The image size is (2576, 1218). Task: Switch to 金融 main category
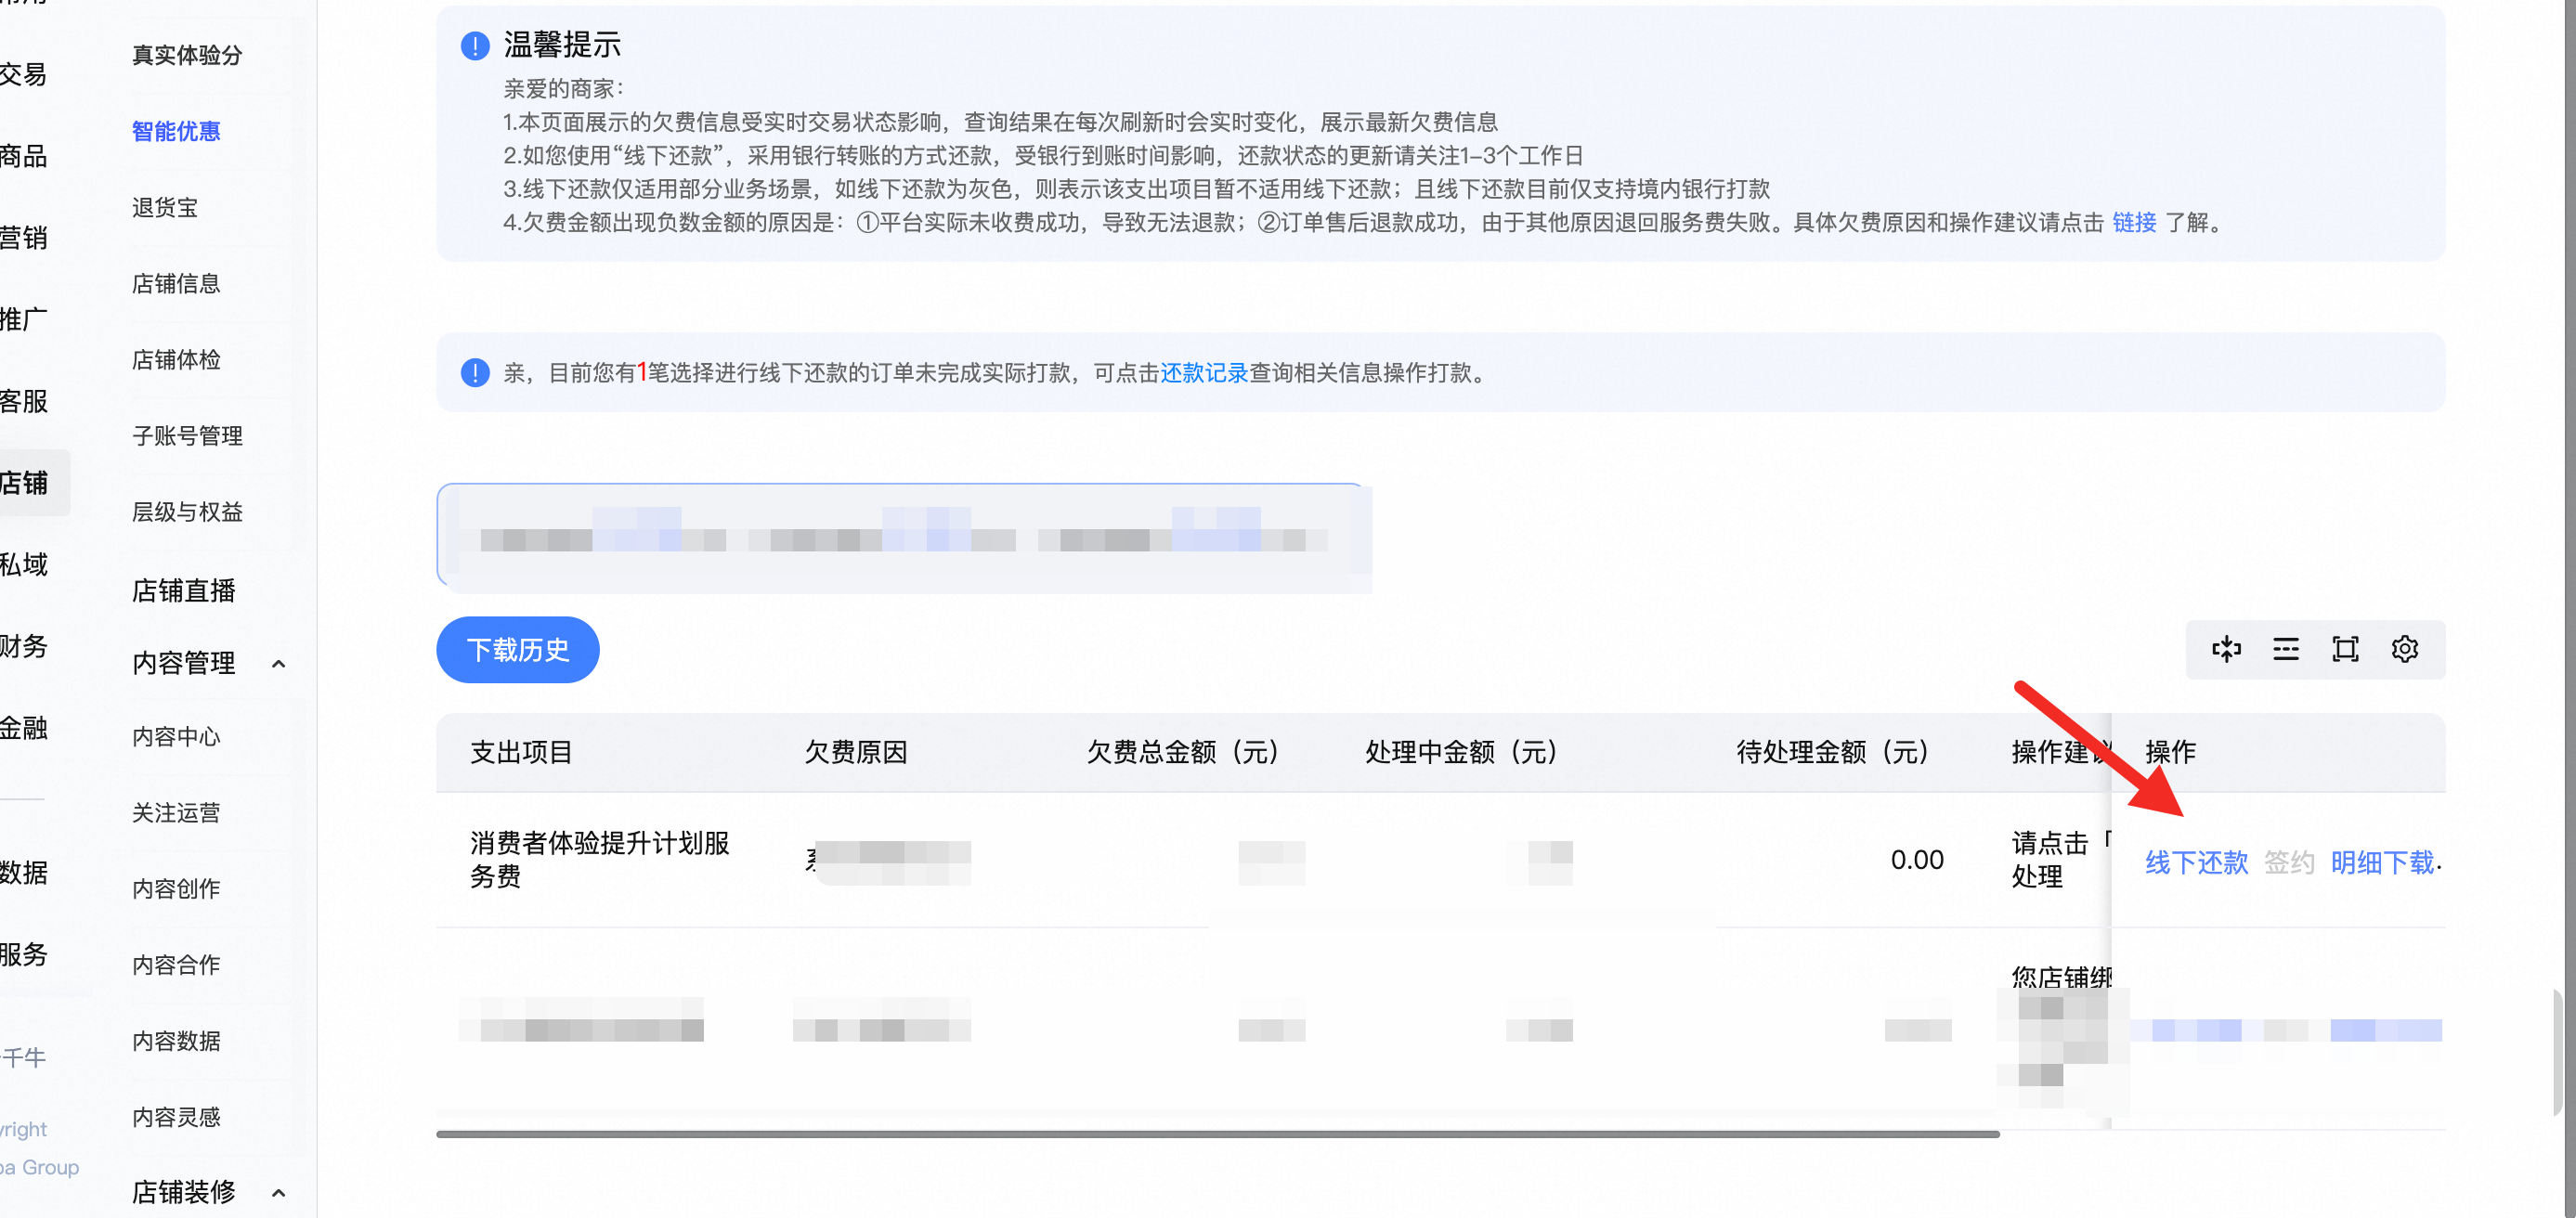tap(24, 728)
